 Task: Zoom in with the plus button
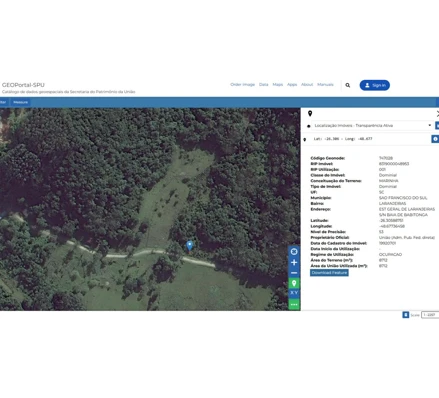coord(294,263)
